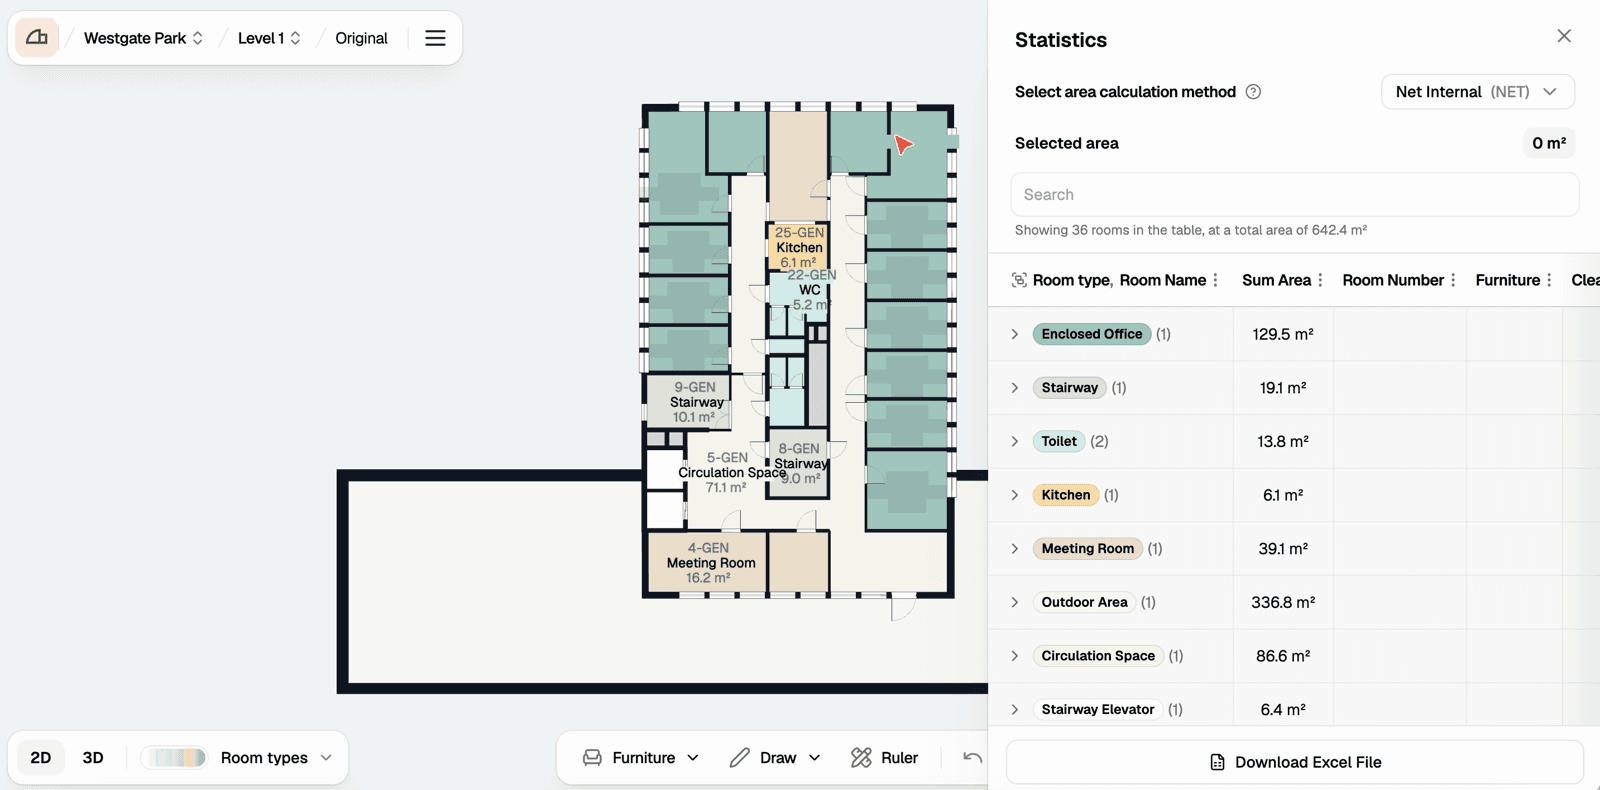The image size is (1600, 790).
Task: Select the 9-GEN Stairway room label
Action: pos(696,402)
